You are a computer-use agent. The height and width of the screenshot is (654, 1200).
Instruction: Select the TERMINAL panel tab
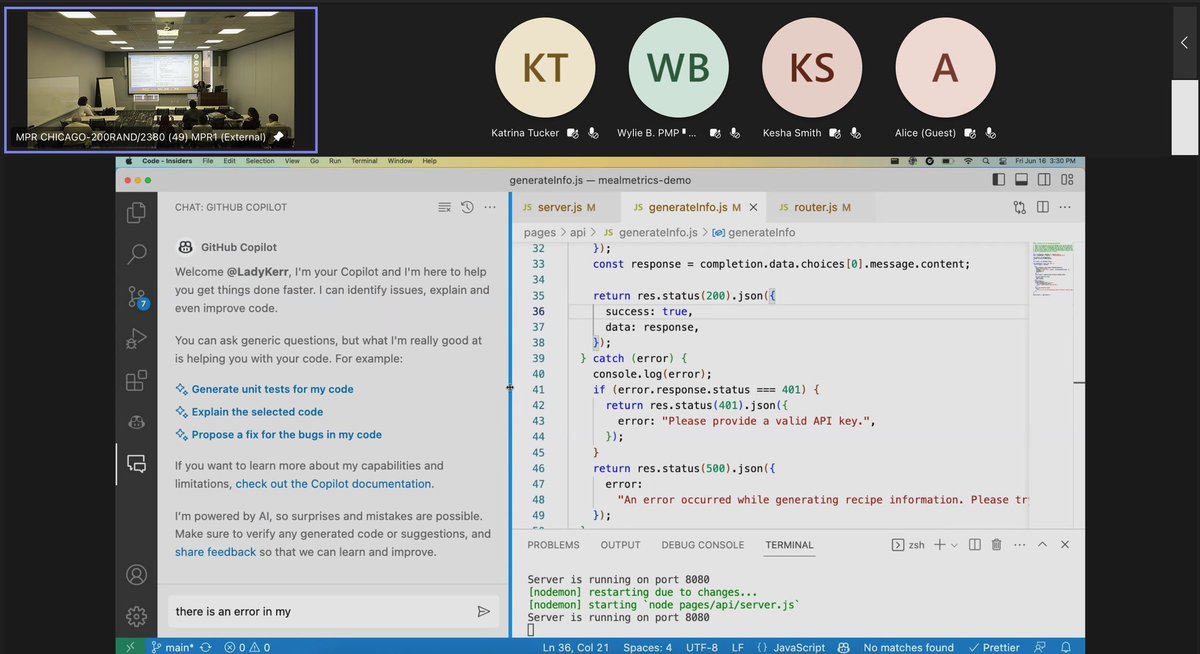[x=789, y=545]
